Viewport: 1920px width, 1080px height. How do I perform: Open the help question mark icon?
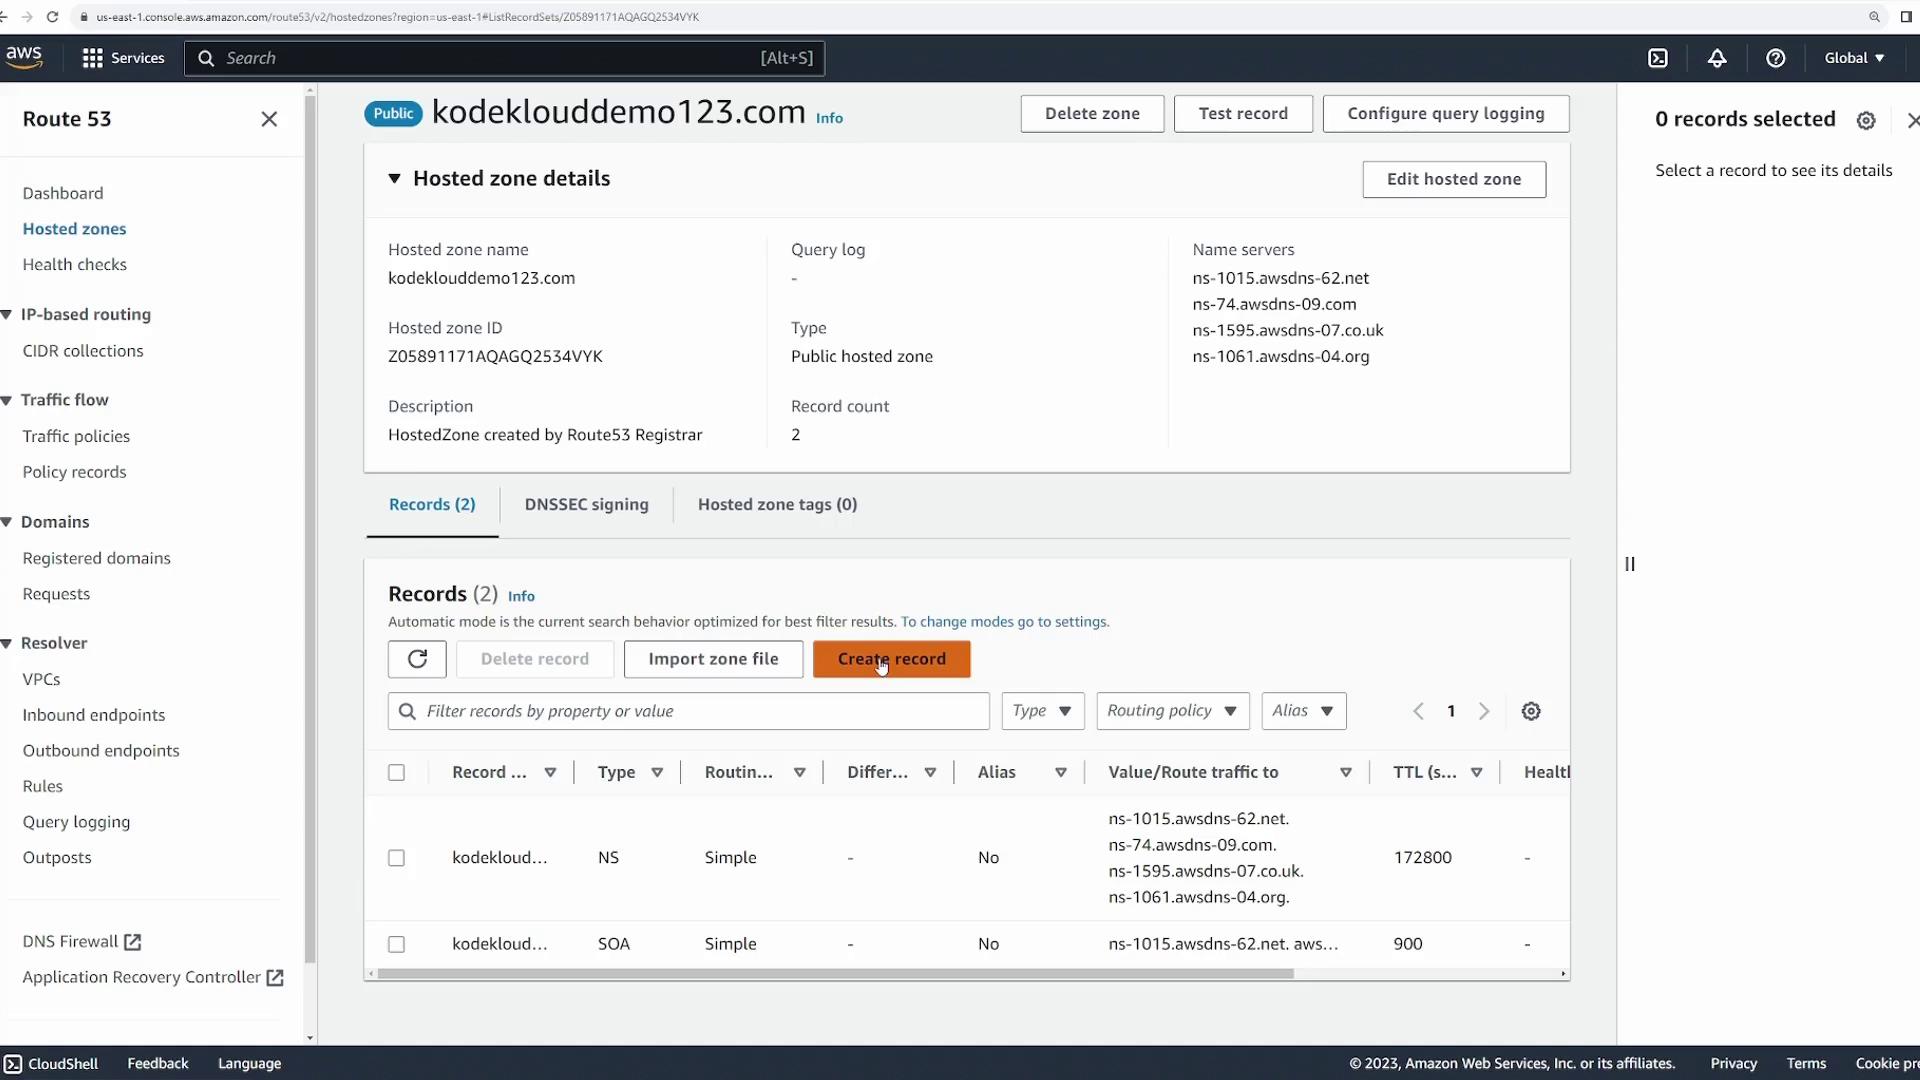tap(1776, 58)
